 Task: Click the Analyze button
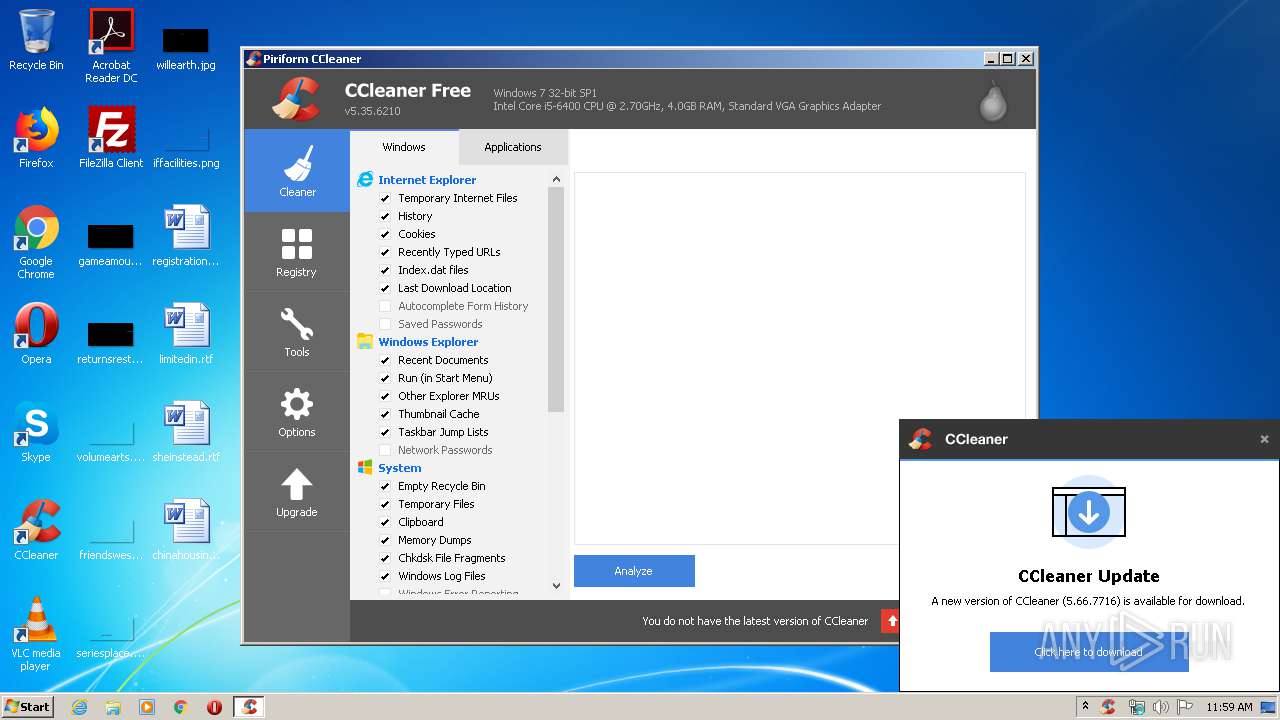(x=634, y=571)
